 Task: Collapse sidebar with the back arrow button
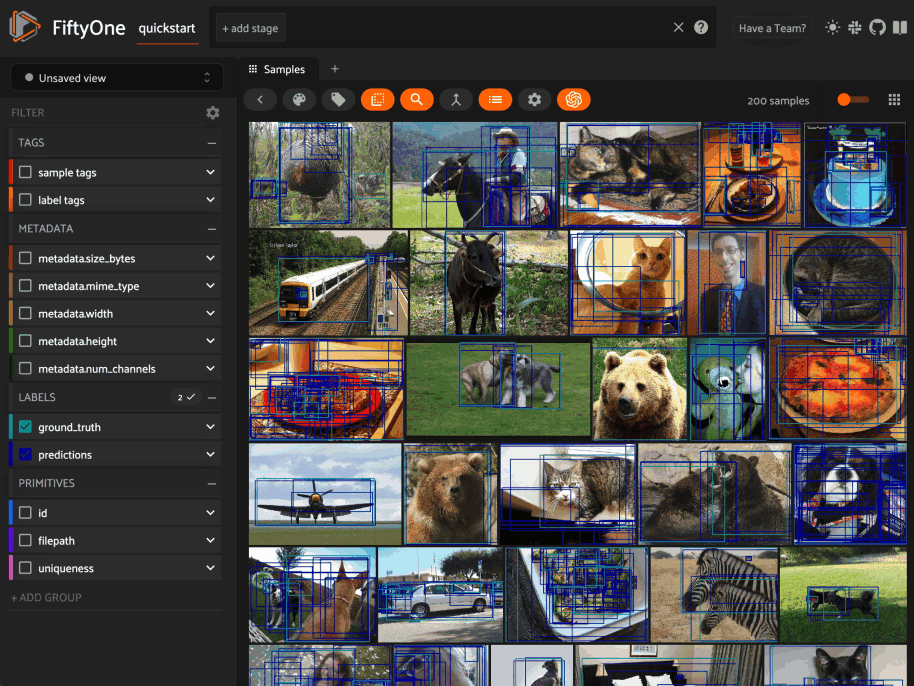click(x=260, y=100)
